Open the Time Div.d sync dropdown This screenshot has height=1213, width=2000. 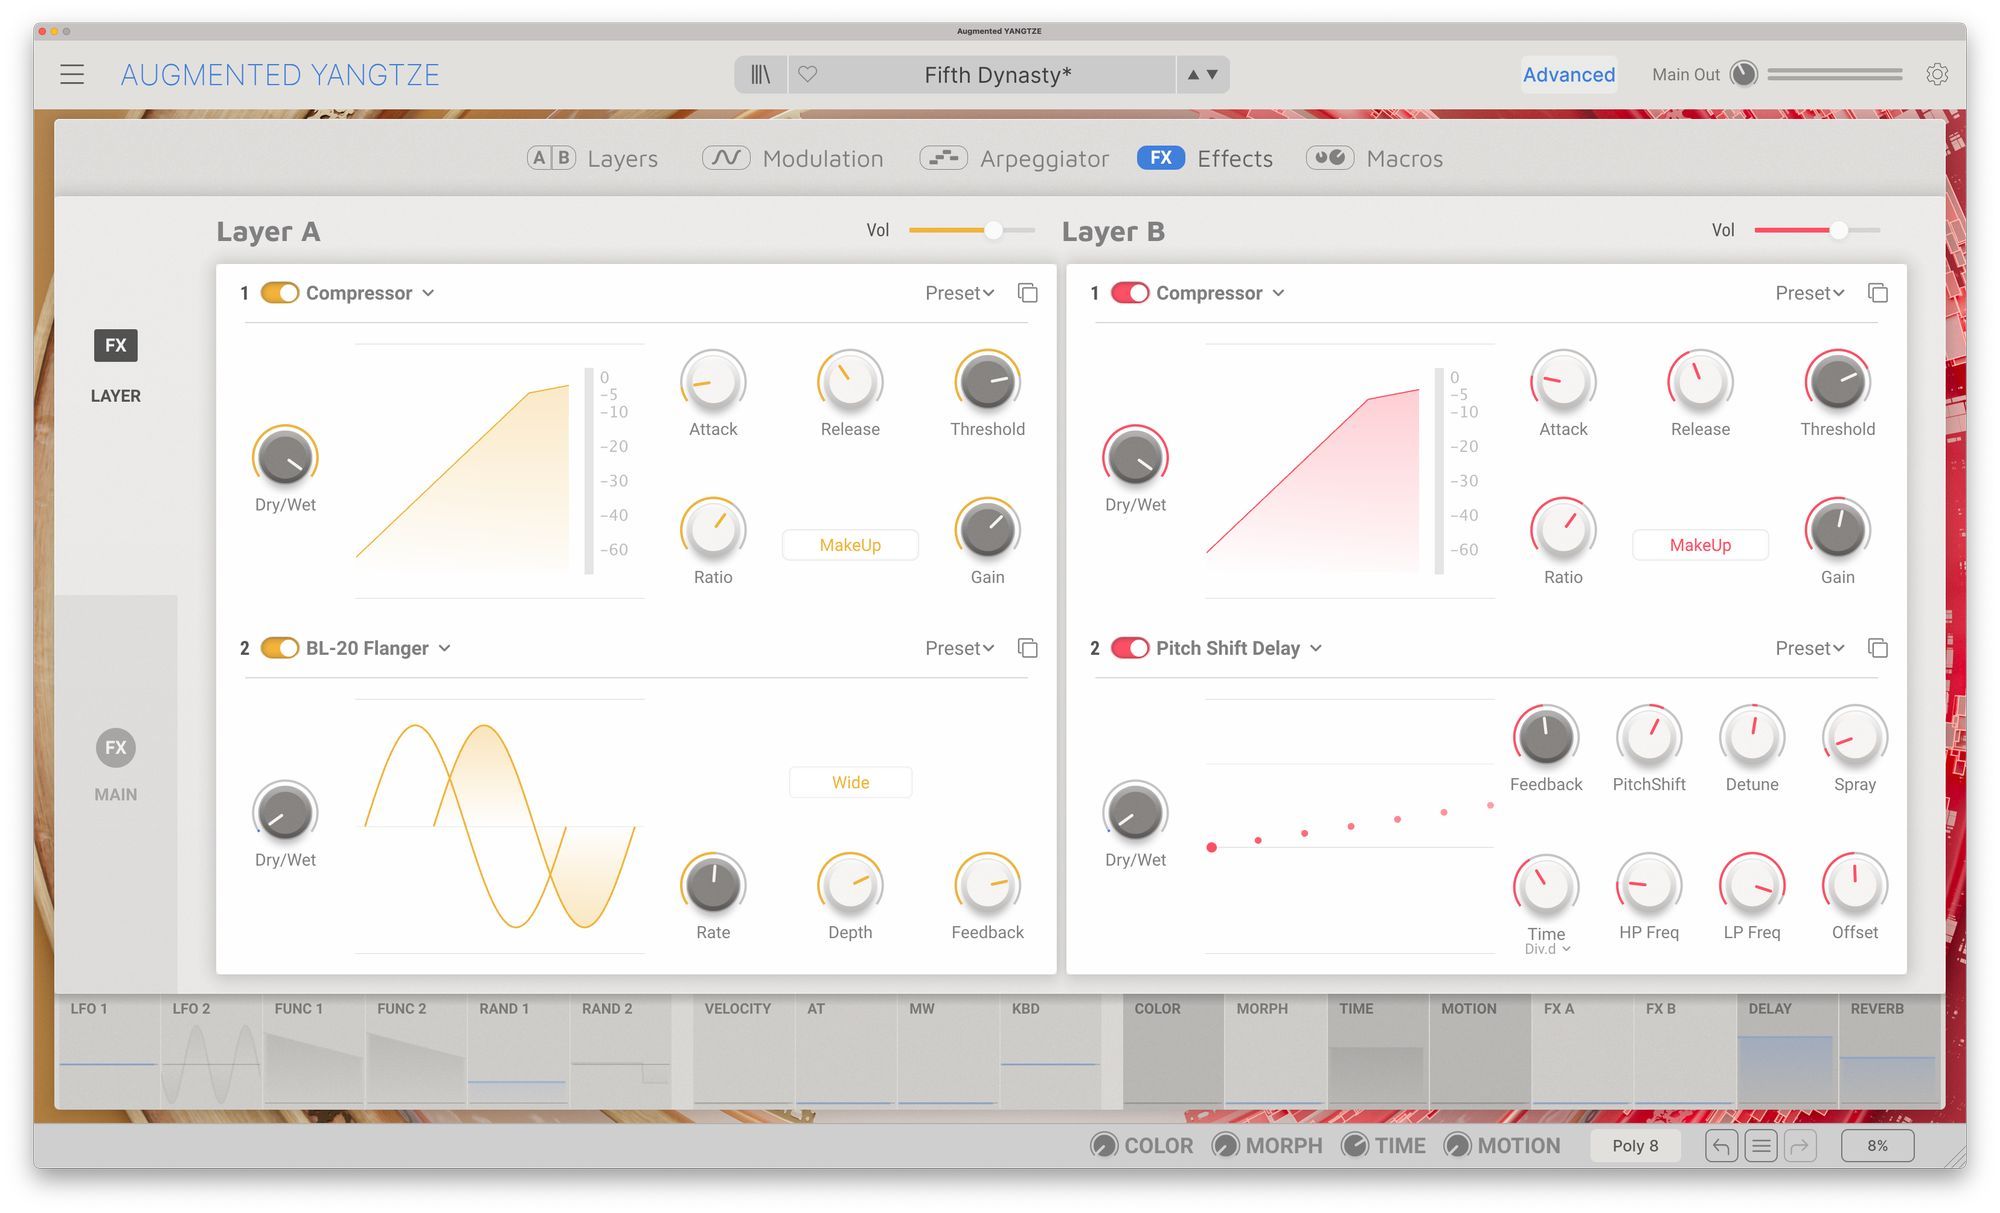1547,949
